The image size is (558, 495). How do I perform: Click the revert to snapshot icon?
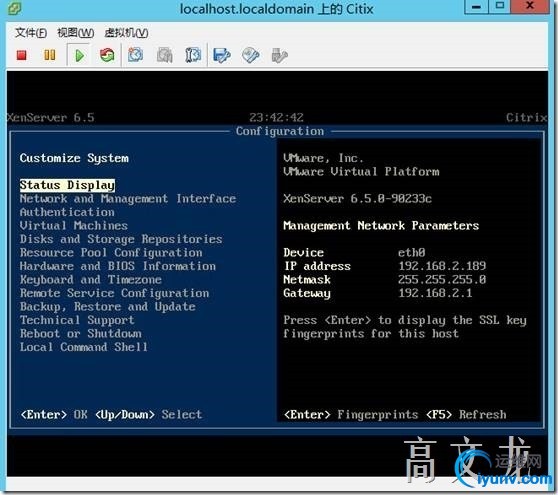(164, 56)
